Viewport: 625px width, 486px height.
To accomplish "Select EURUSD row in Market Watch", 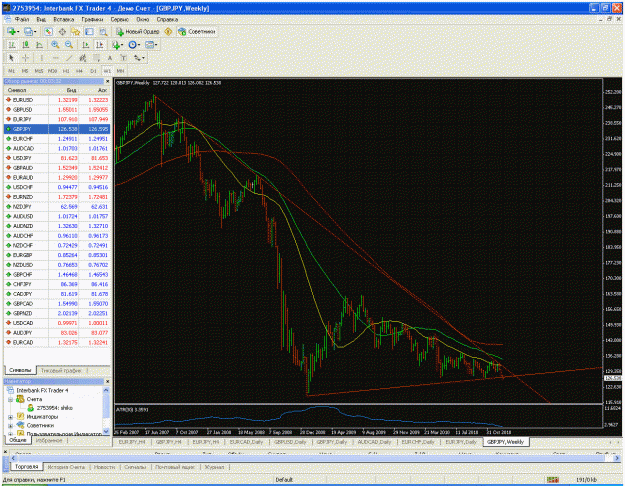I will (x=57, y=100).
